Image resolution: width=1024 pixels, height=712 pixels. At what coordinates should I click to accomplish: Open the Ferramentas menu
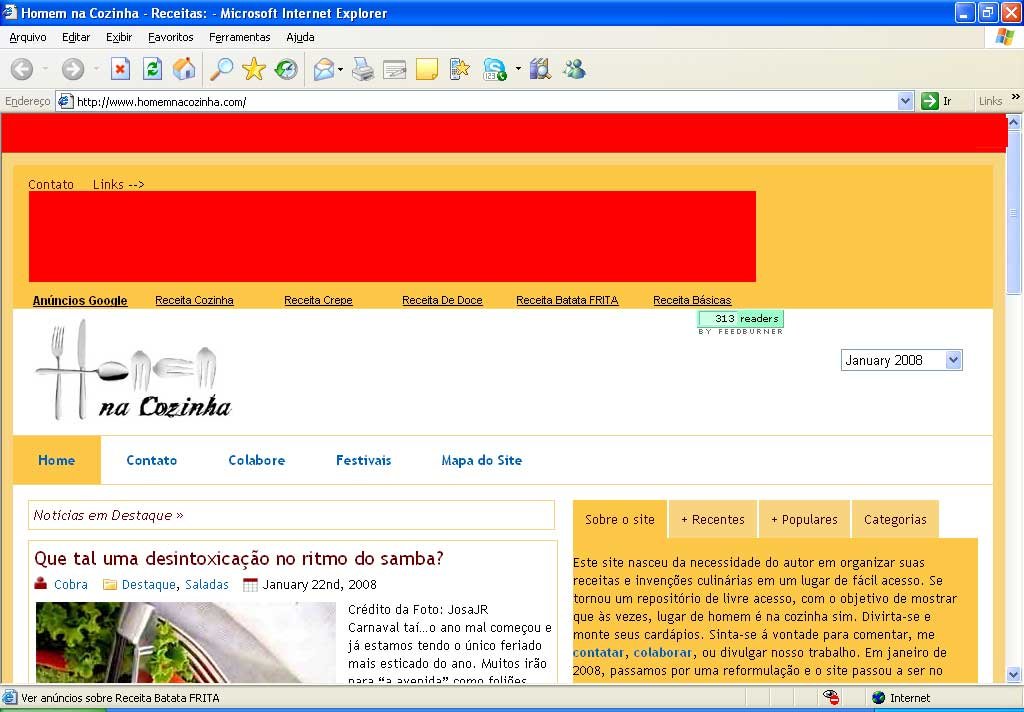[x=239, y=37]
